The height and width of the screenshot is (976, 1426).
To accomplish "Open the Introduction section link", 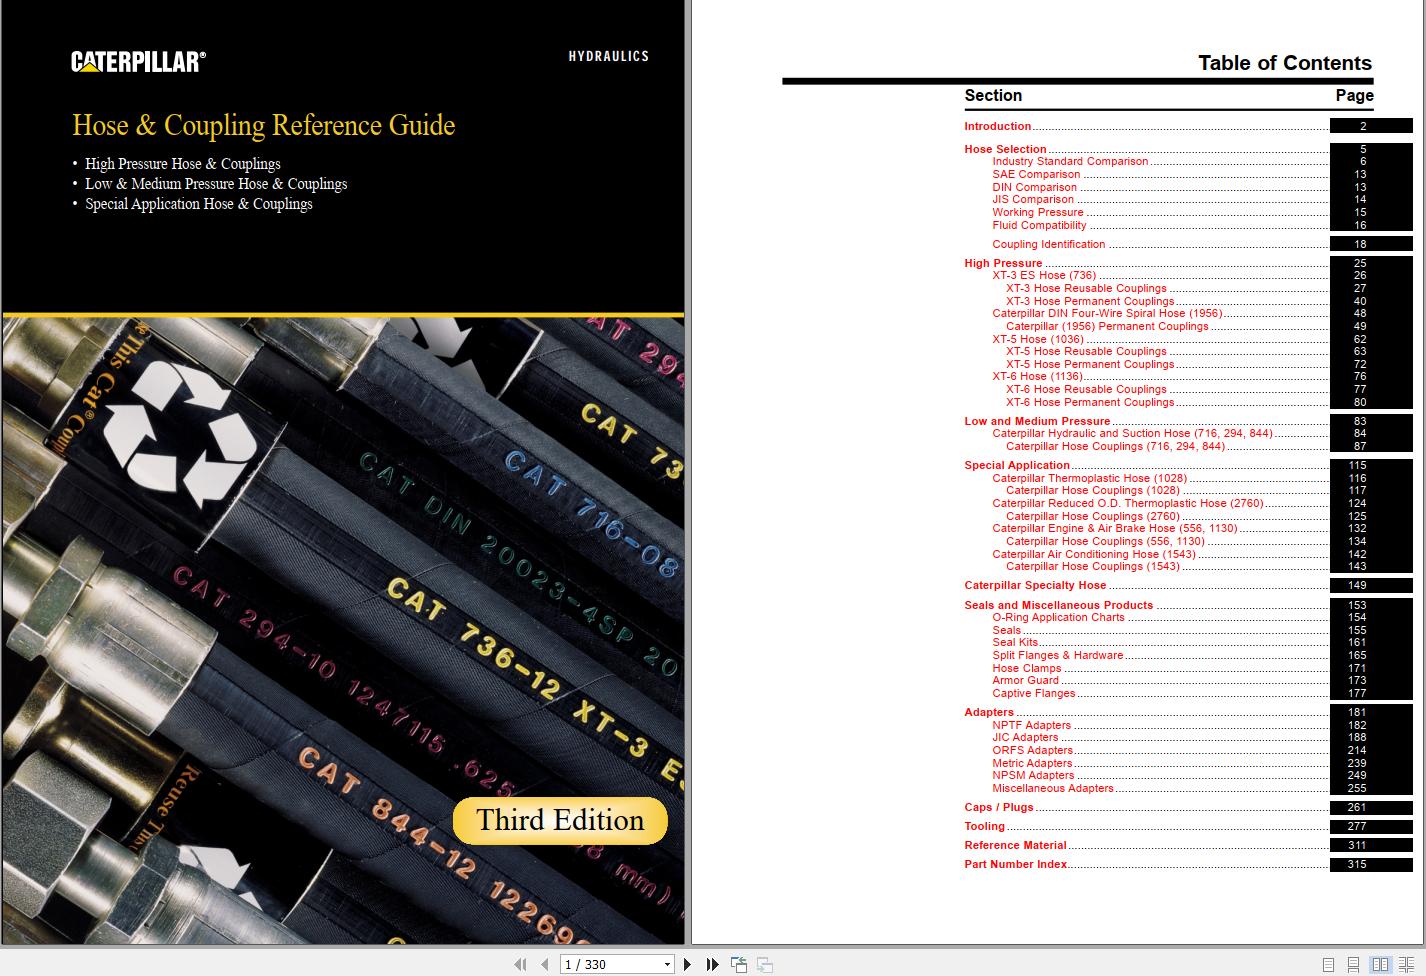I will point(997,126).
